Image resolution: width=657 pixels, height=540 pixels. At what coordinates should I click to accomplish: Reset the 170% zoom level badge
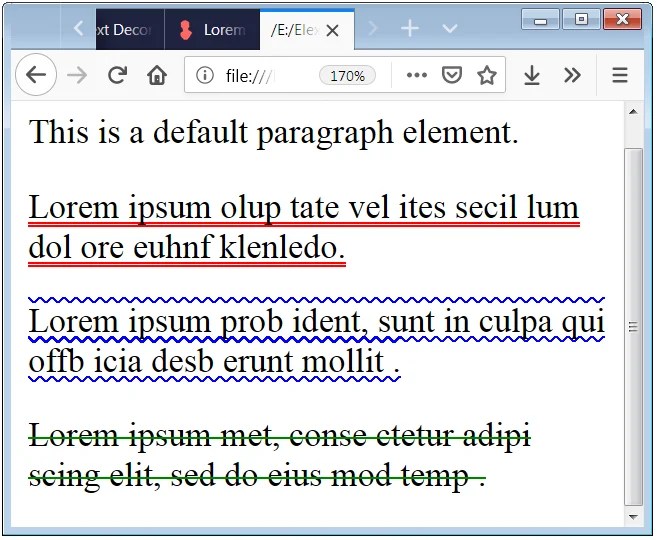pyautogui.click(x=347, y=76)
